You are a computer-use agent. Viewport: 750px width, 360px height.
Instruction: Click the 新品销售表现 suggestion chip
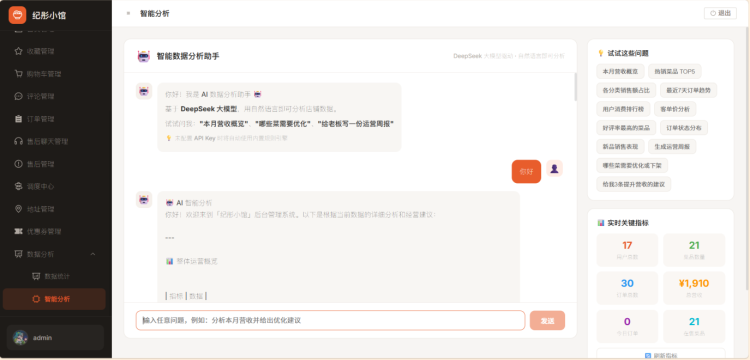pos(620,146)
